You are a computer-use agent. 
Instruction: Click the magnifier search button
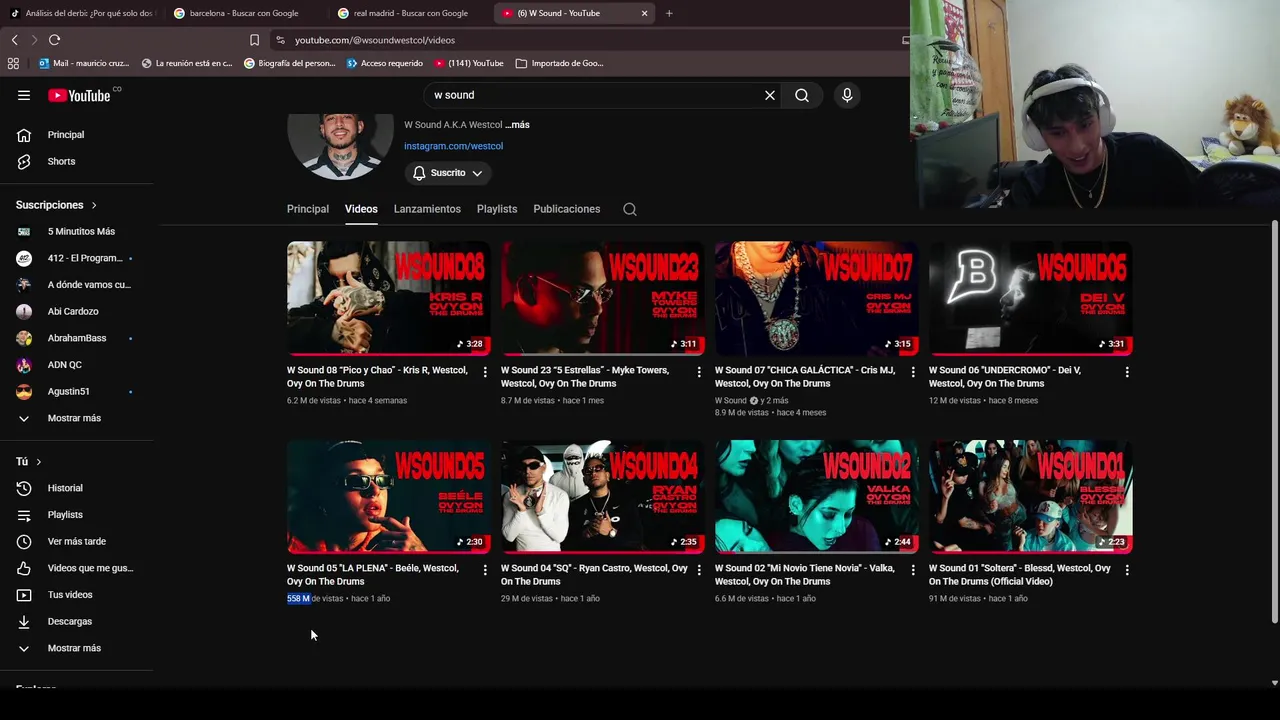click(802, 95)
